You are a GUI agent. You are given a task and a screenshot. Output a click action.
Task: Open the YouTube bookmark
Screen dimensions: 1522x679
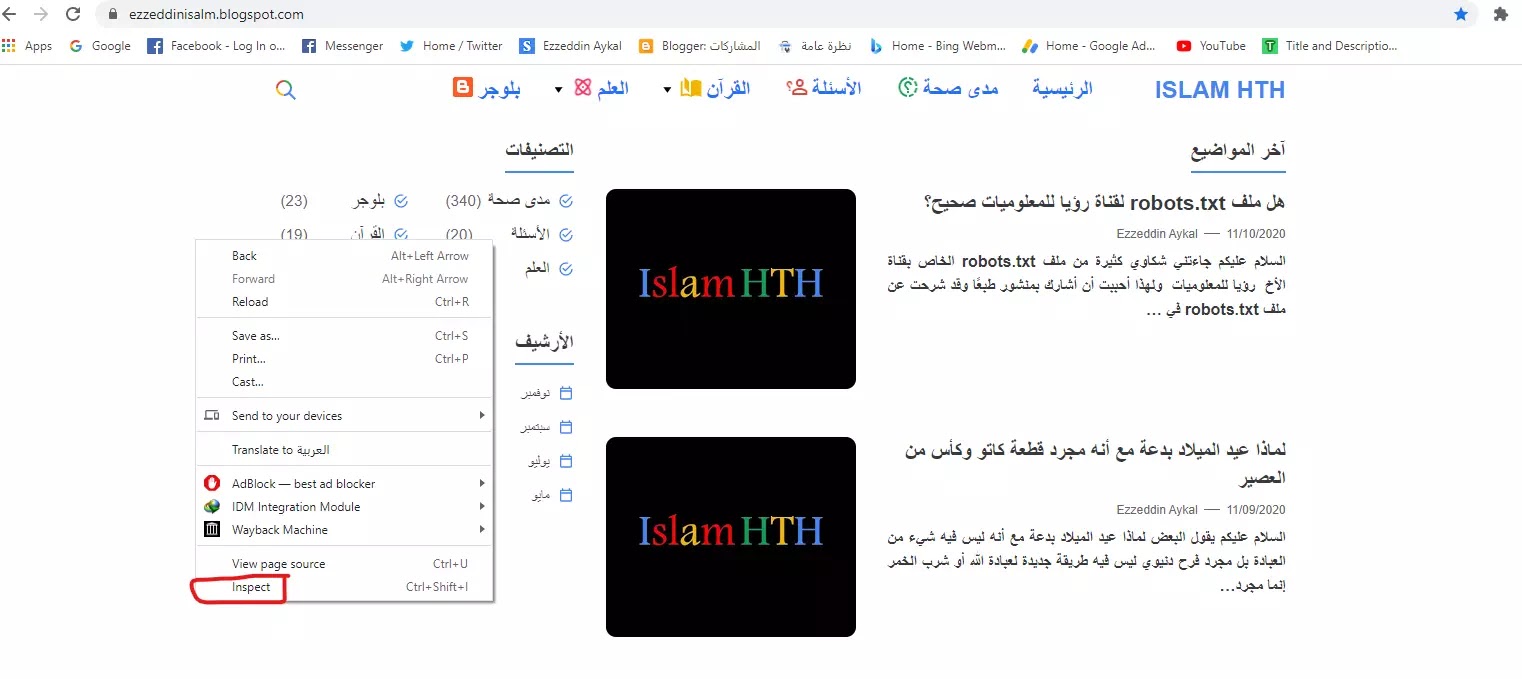(x=1211, y=45)
